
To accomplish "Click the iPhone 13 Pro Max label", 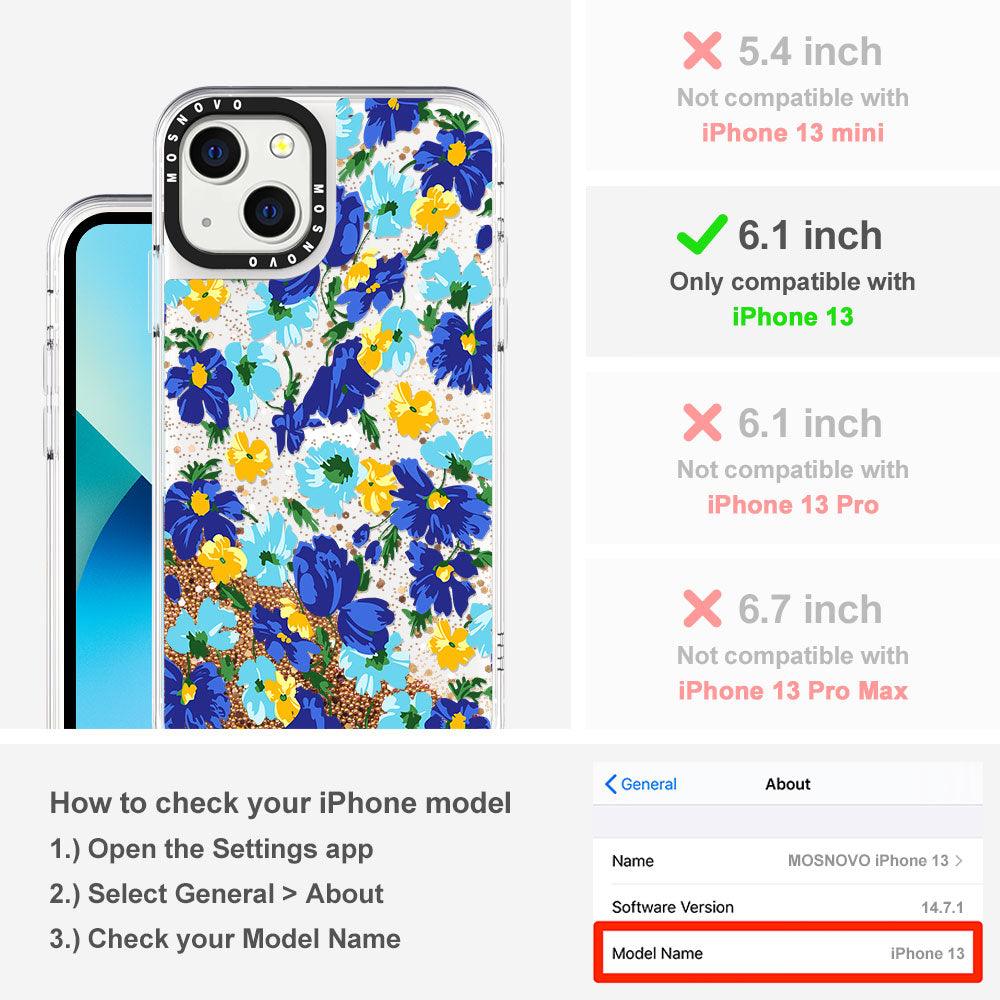I will pyautogui.click(x=793, y=691).
